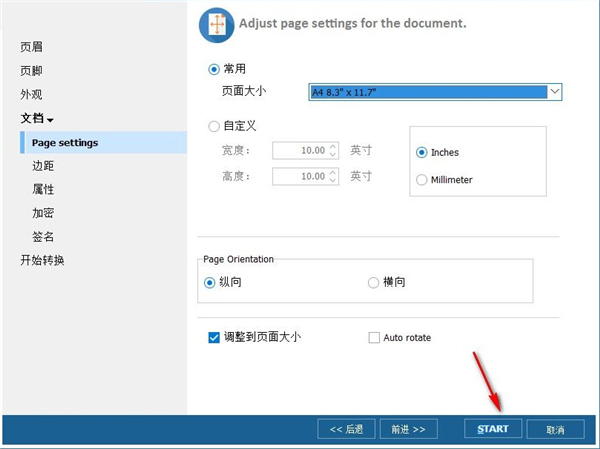Click the 取消 button
The width and height of the screenshot is (600, 449).
pyautogui.click(x=555, y=429)
